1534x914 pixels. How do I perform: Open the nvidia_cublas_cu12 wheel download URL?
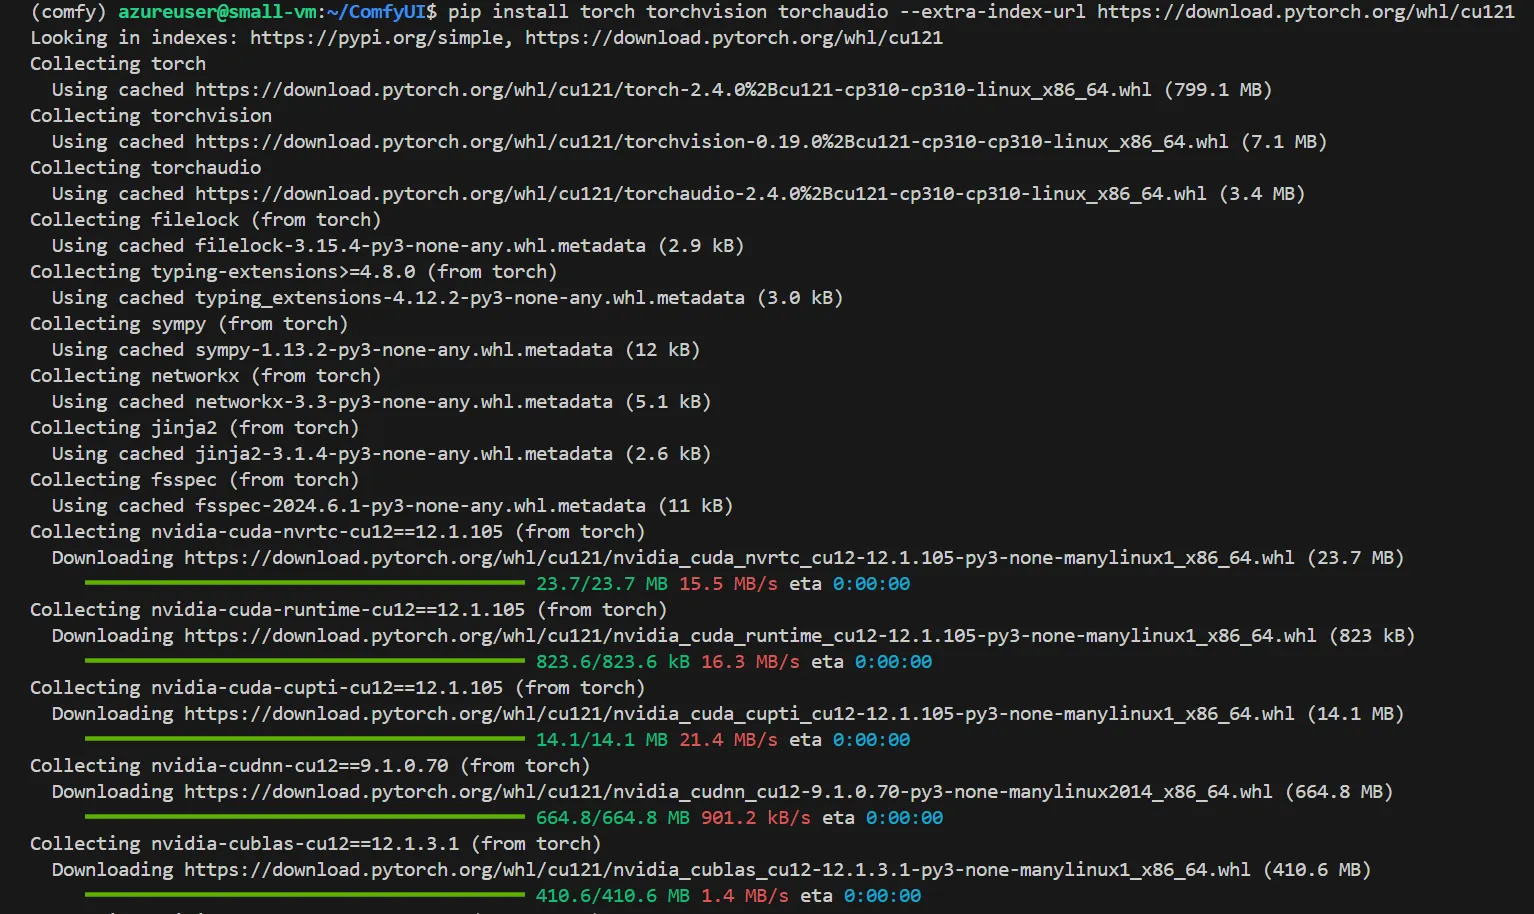tap(717, 870)
